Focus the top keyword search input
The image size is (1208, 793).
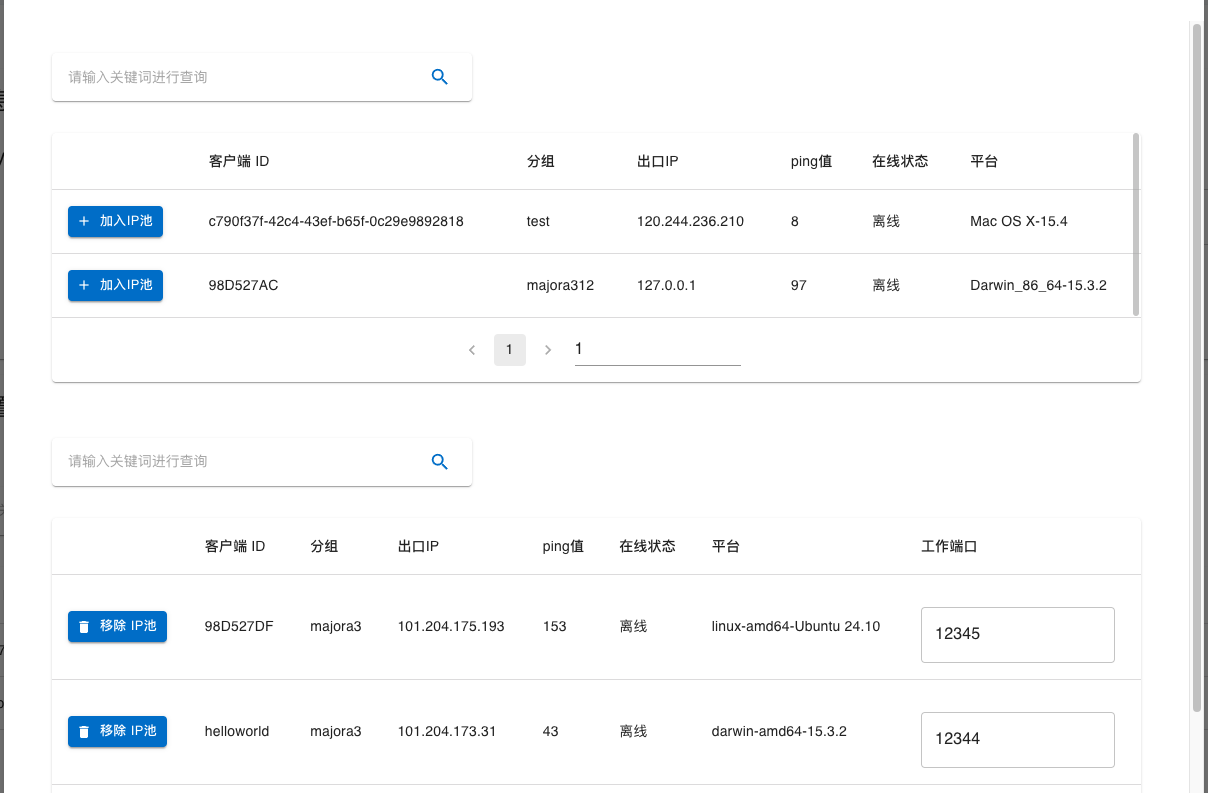[240, 77]
